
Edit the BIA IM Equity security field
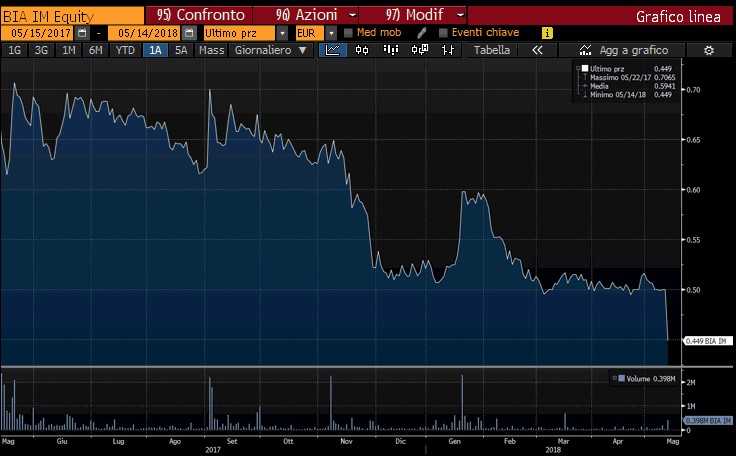click(72, 16)
